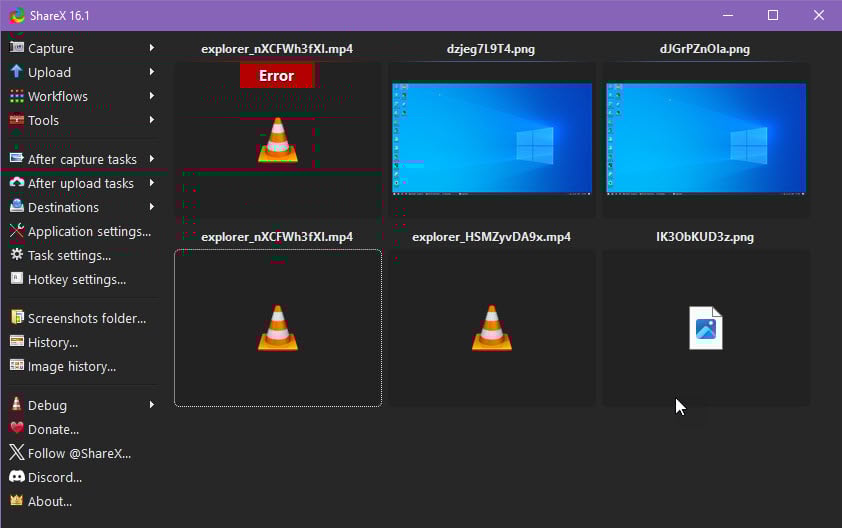Expand the Tools submenu arrow
Image resolution: width=842 pixels, height=528 pixels.
tap(152, 120)
